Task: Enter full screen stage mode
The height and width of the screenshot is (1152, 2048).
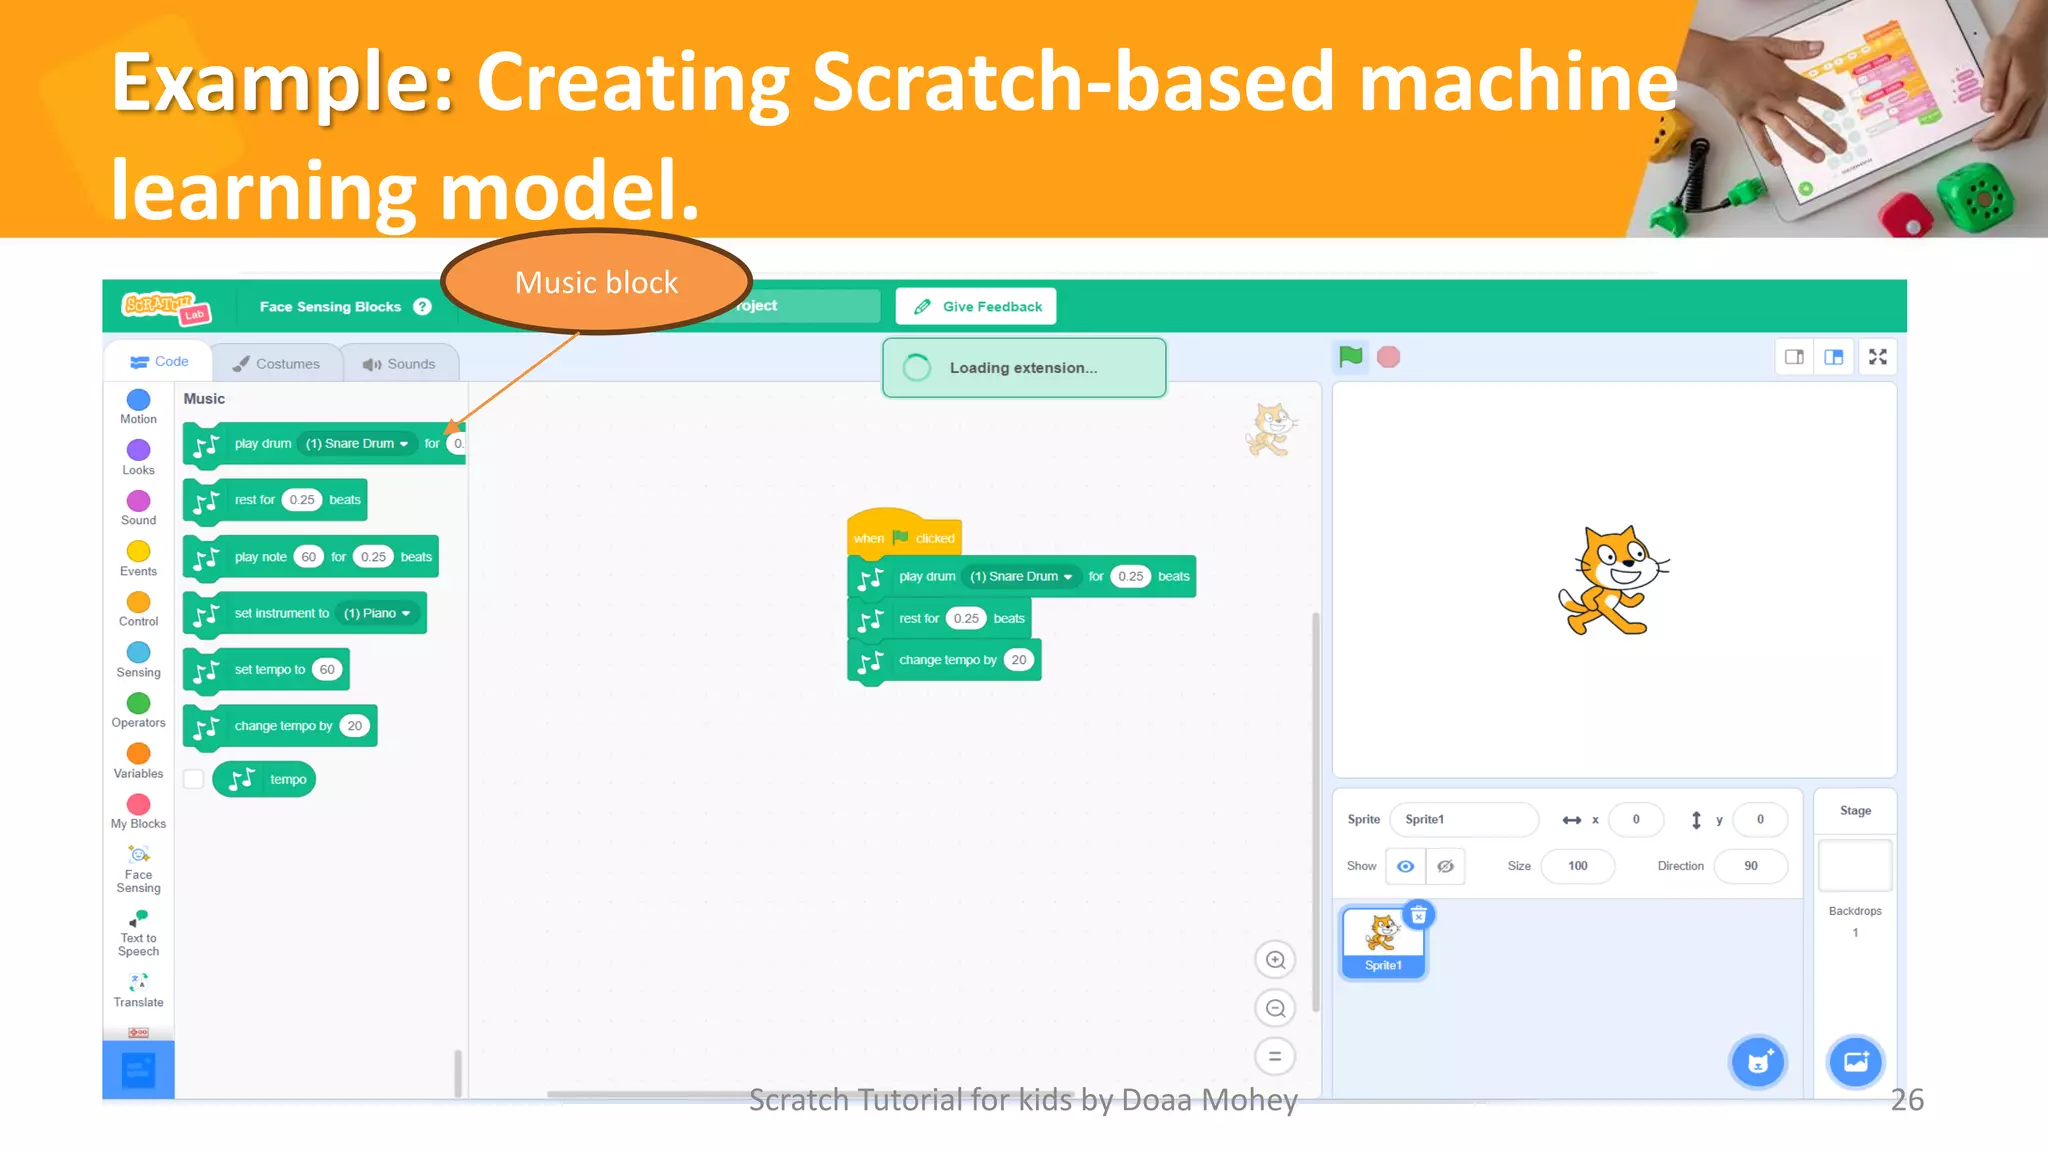Action: 1878,357
